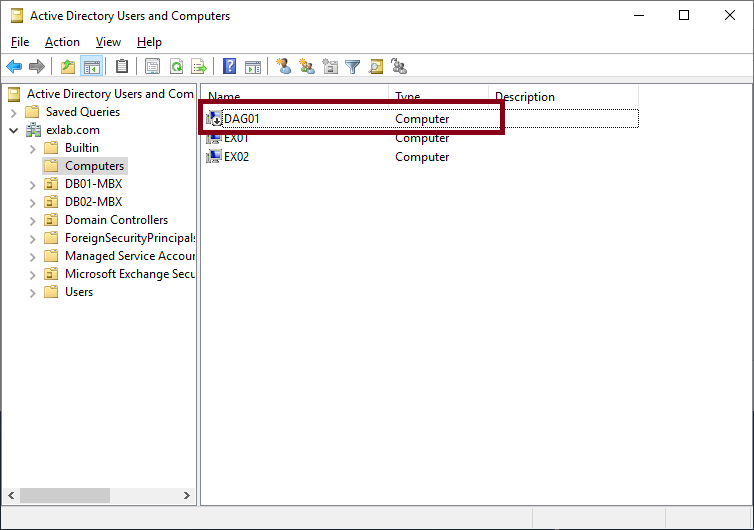This screenshot has height=530, width=754.
Task: Go up one level with folder icon
Action: pyautogui.click(x=68, y=66)
